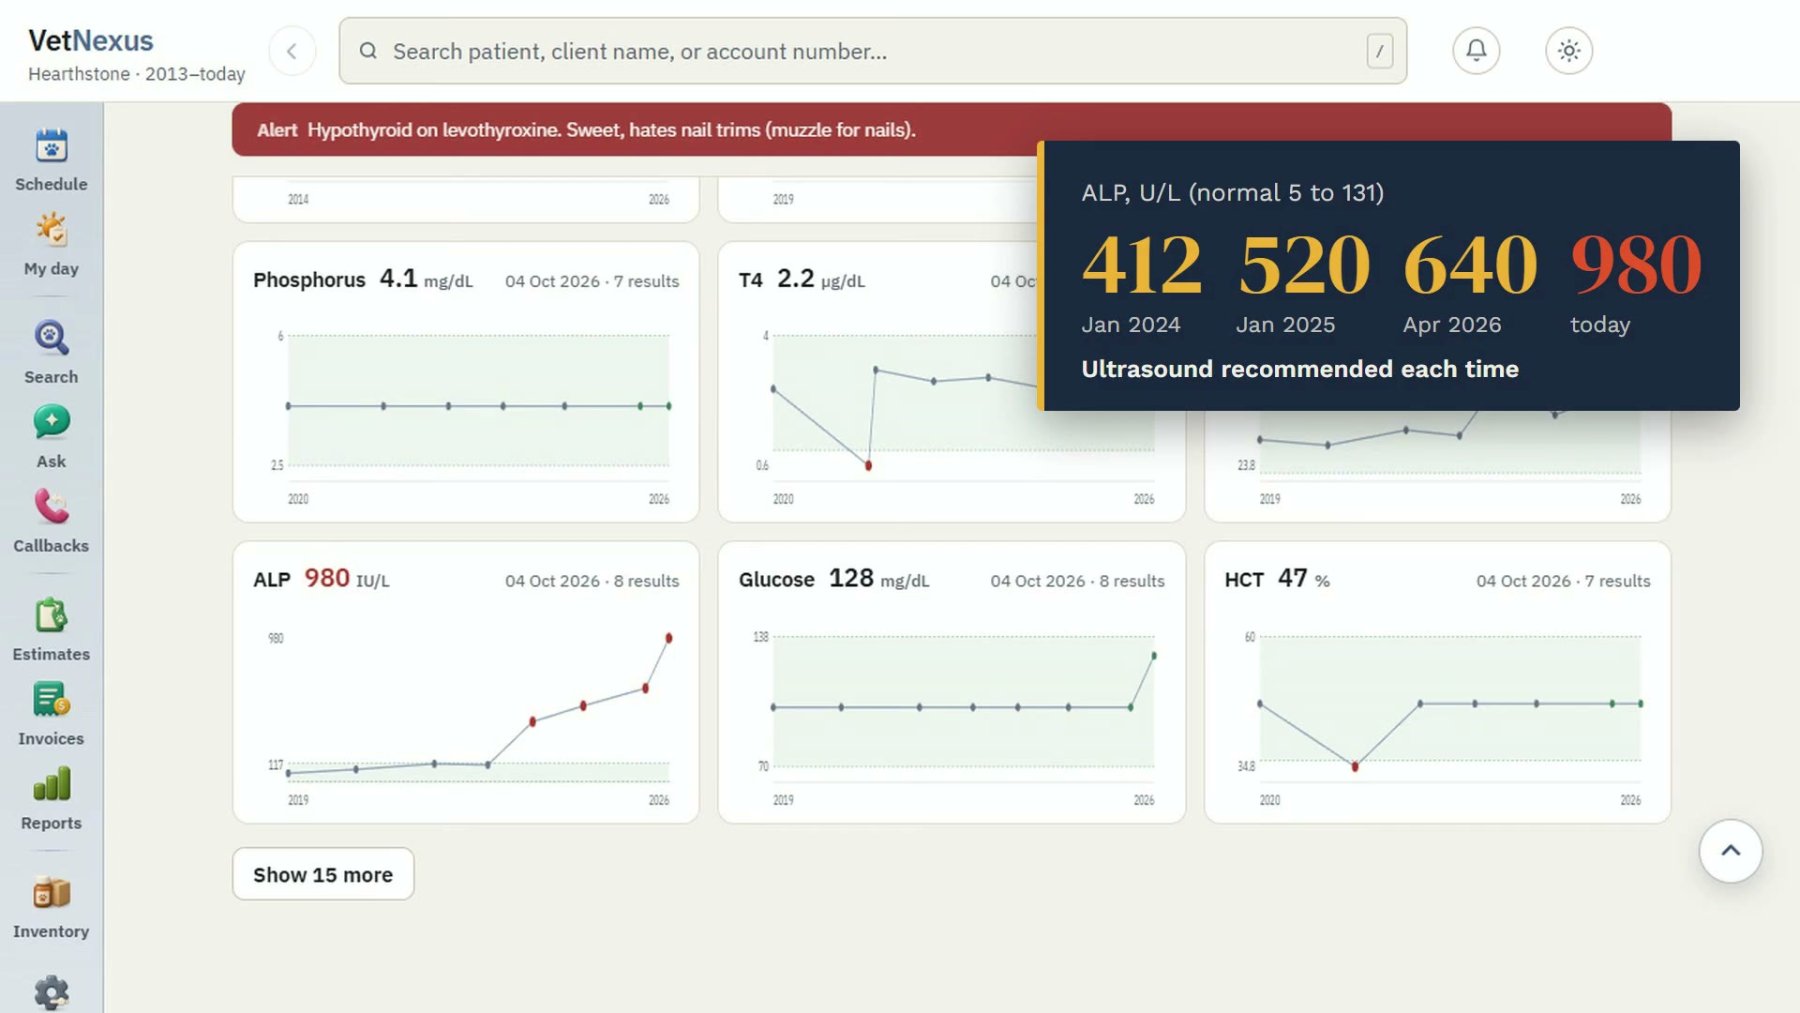
Task: Open the Search magnifier in sidebar
Action: [x=51, y=338]
